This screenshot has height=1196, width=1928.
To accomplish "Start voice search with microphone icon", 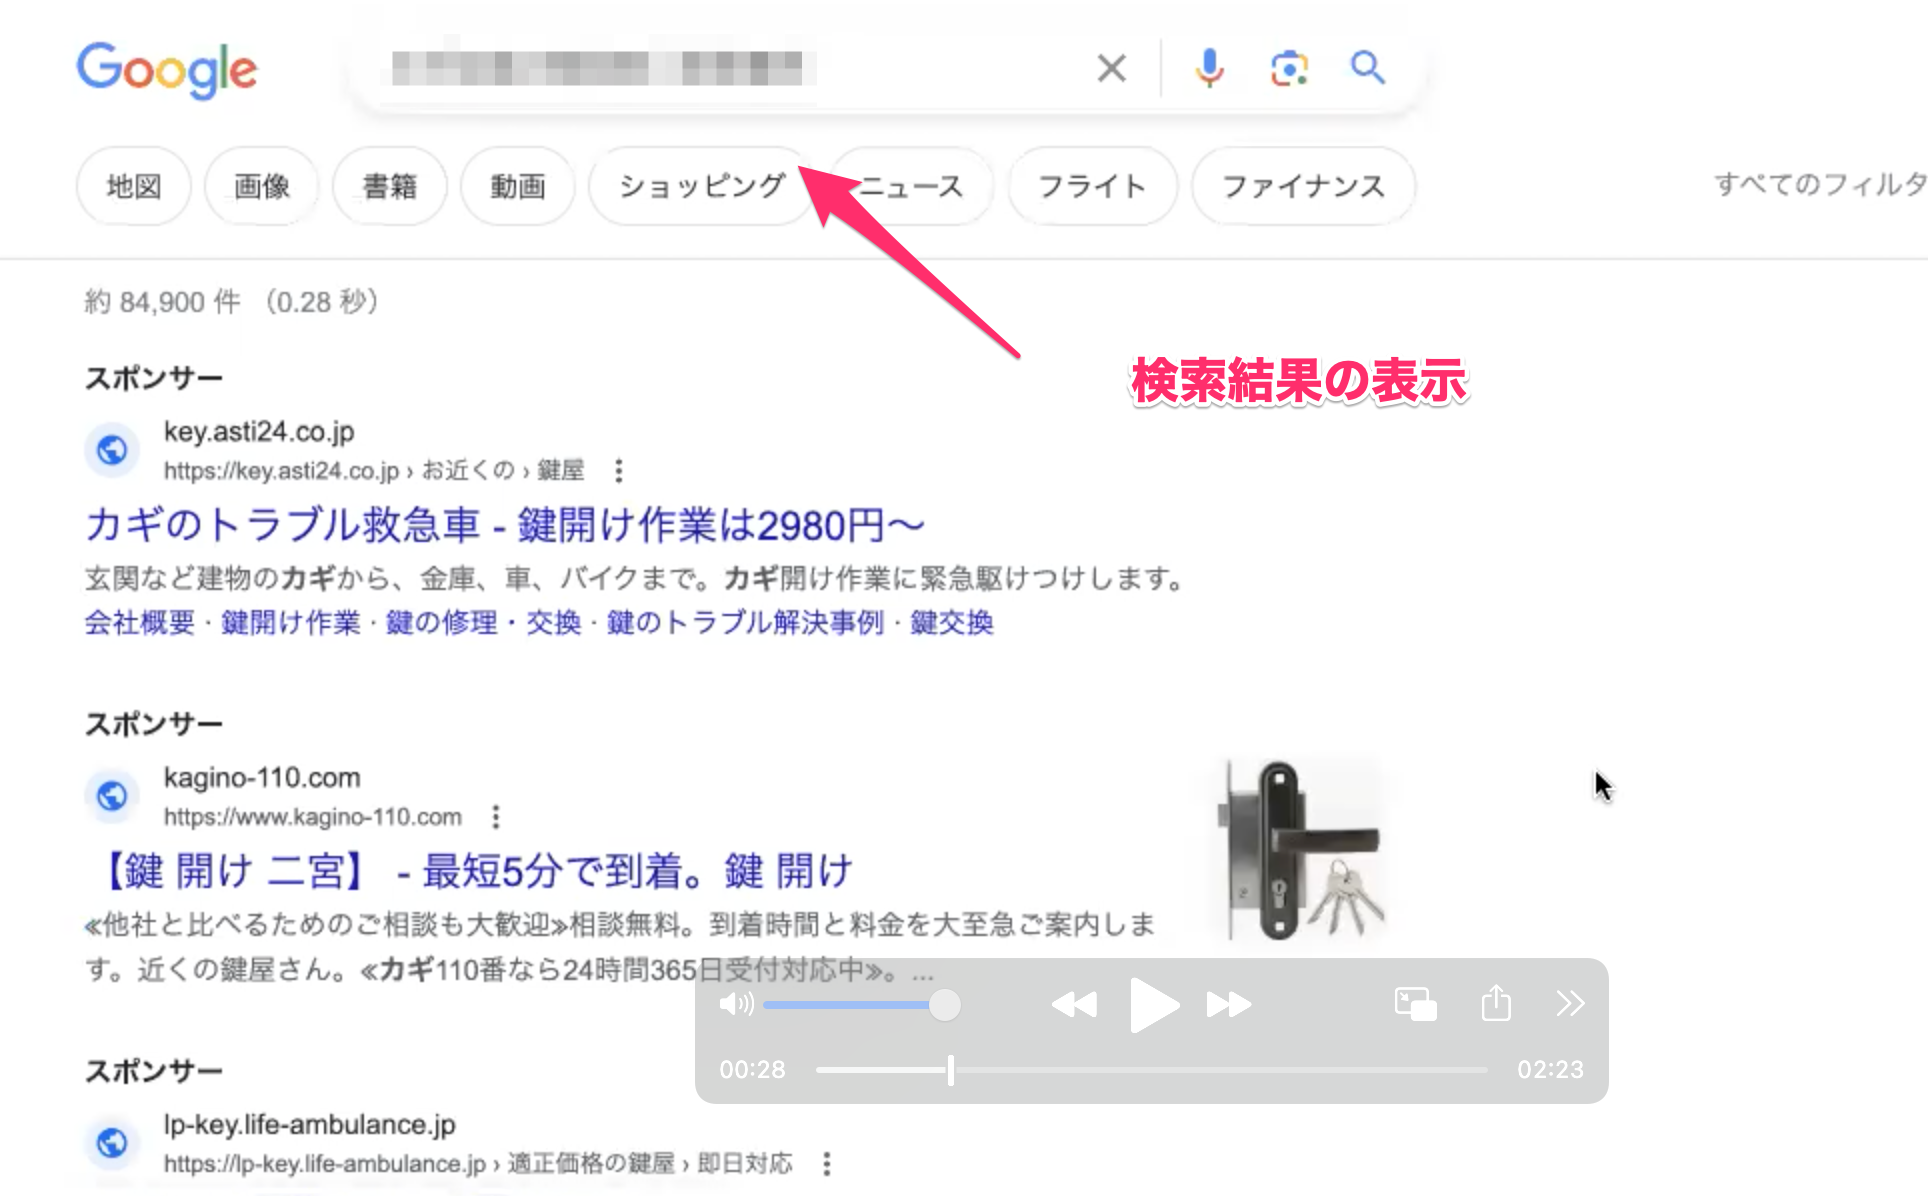I will [x=1209, y=68].
